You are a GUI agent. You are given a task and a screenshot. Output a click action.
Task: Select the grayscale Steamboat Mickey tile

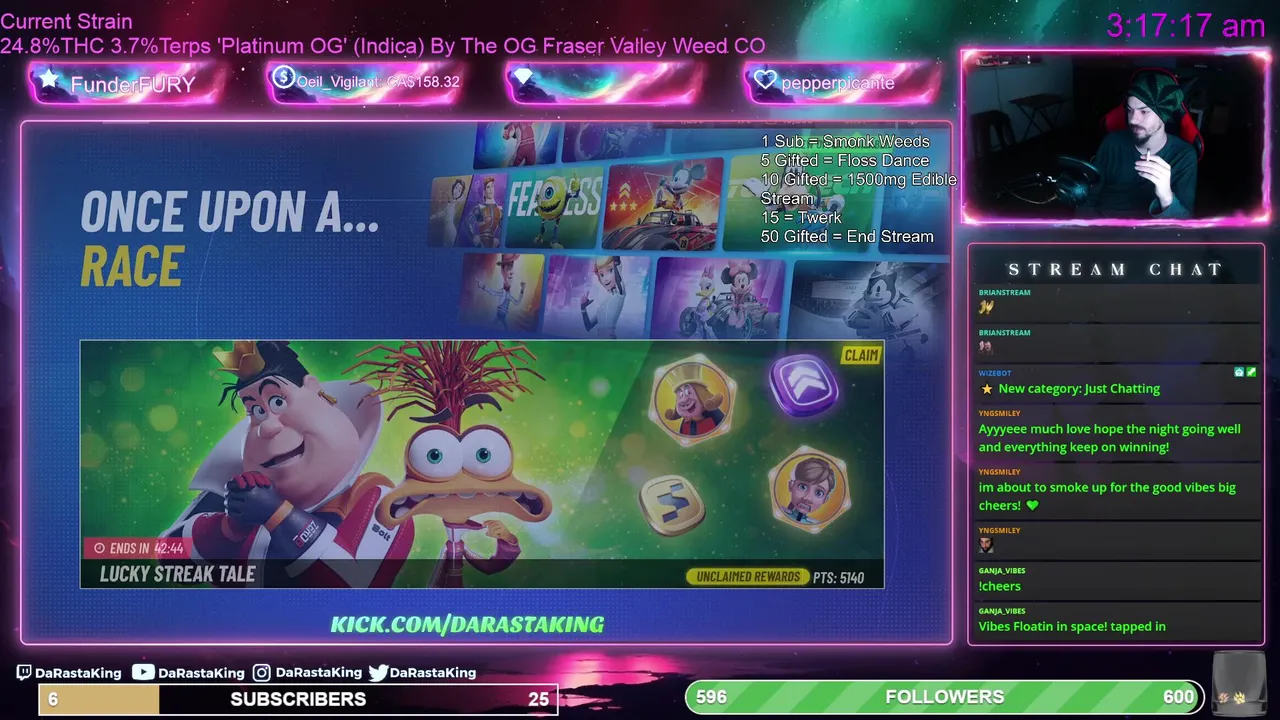[x=868, y=301]
